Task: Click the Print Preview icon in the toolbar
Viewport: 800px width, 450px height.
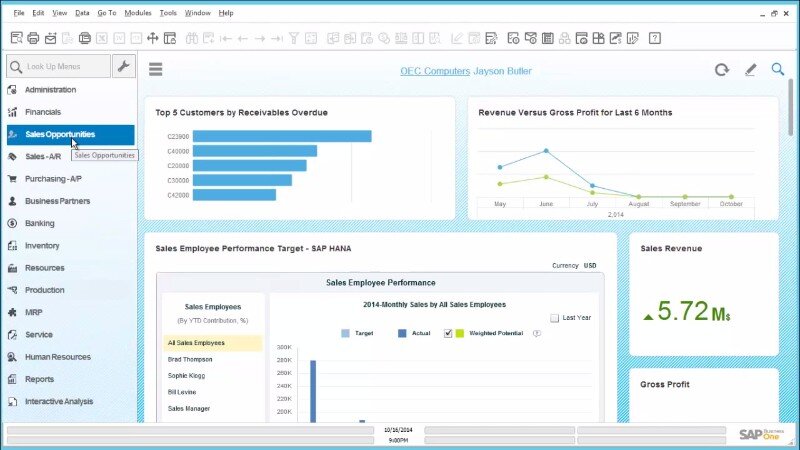Action: click(16, 38)
